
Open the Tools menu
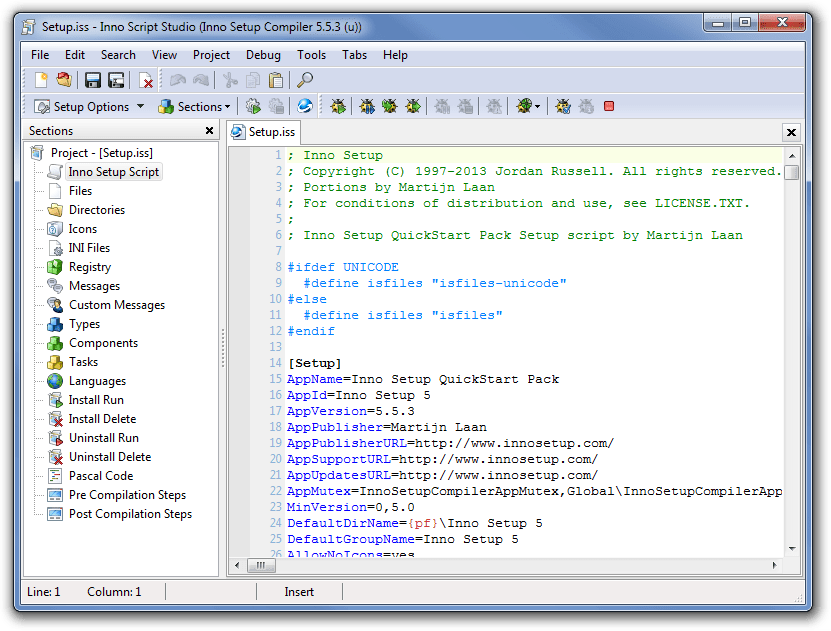click(311, 55)
